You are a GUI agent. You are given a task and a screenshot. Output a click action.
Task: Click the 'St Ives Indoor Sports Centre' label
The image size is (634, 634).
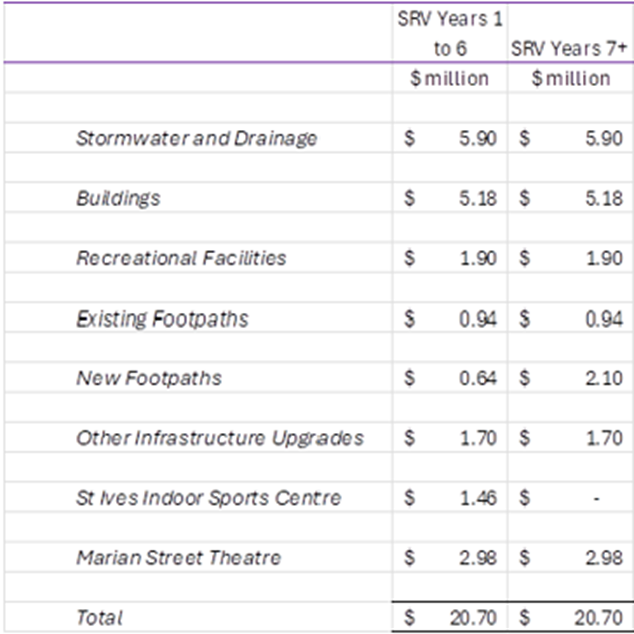tap(209, 498)
